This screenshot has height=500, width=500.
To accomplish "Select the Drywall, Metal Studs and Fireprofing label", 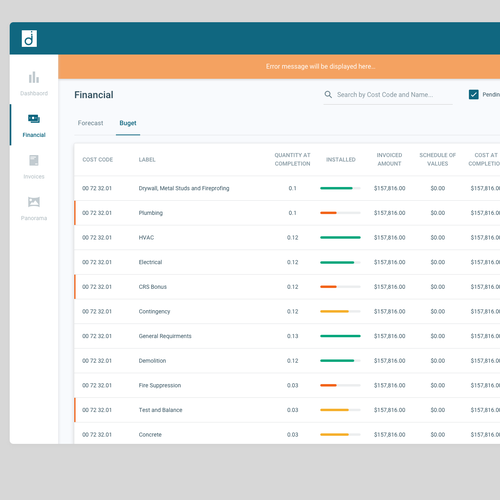I will click(184, 188).
